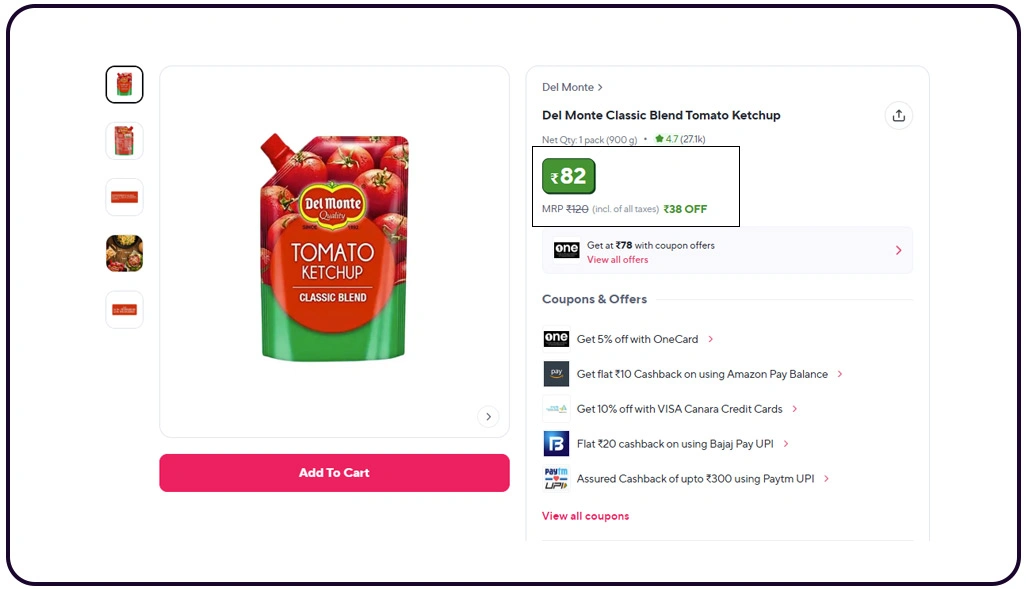The width and height of the screenshot is (1026, 589).
Task: Add To Cart
Action: 334,473
